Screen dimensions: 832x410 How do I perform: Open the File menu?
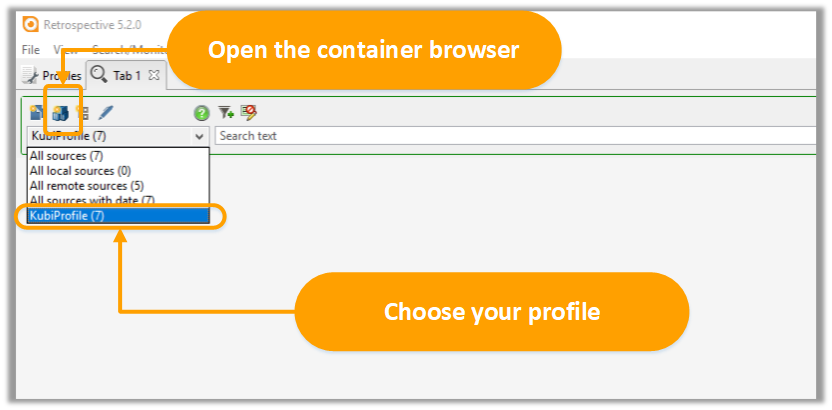(31, 50)
